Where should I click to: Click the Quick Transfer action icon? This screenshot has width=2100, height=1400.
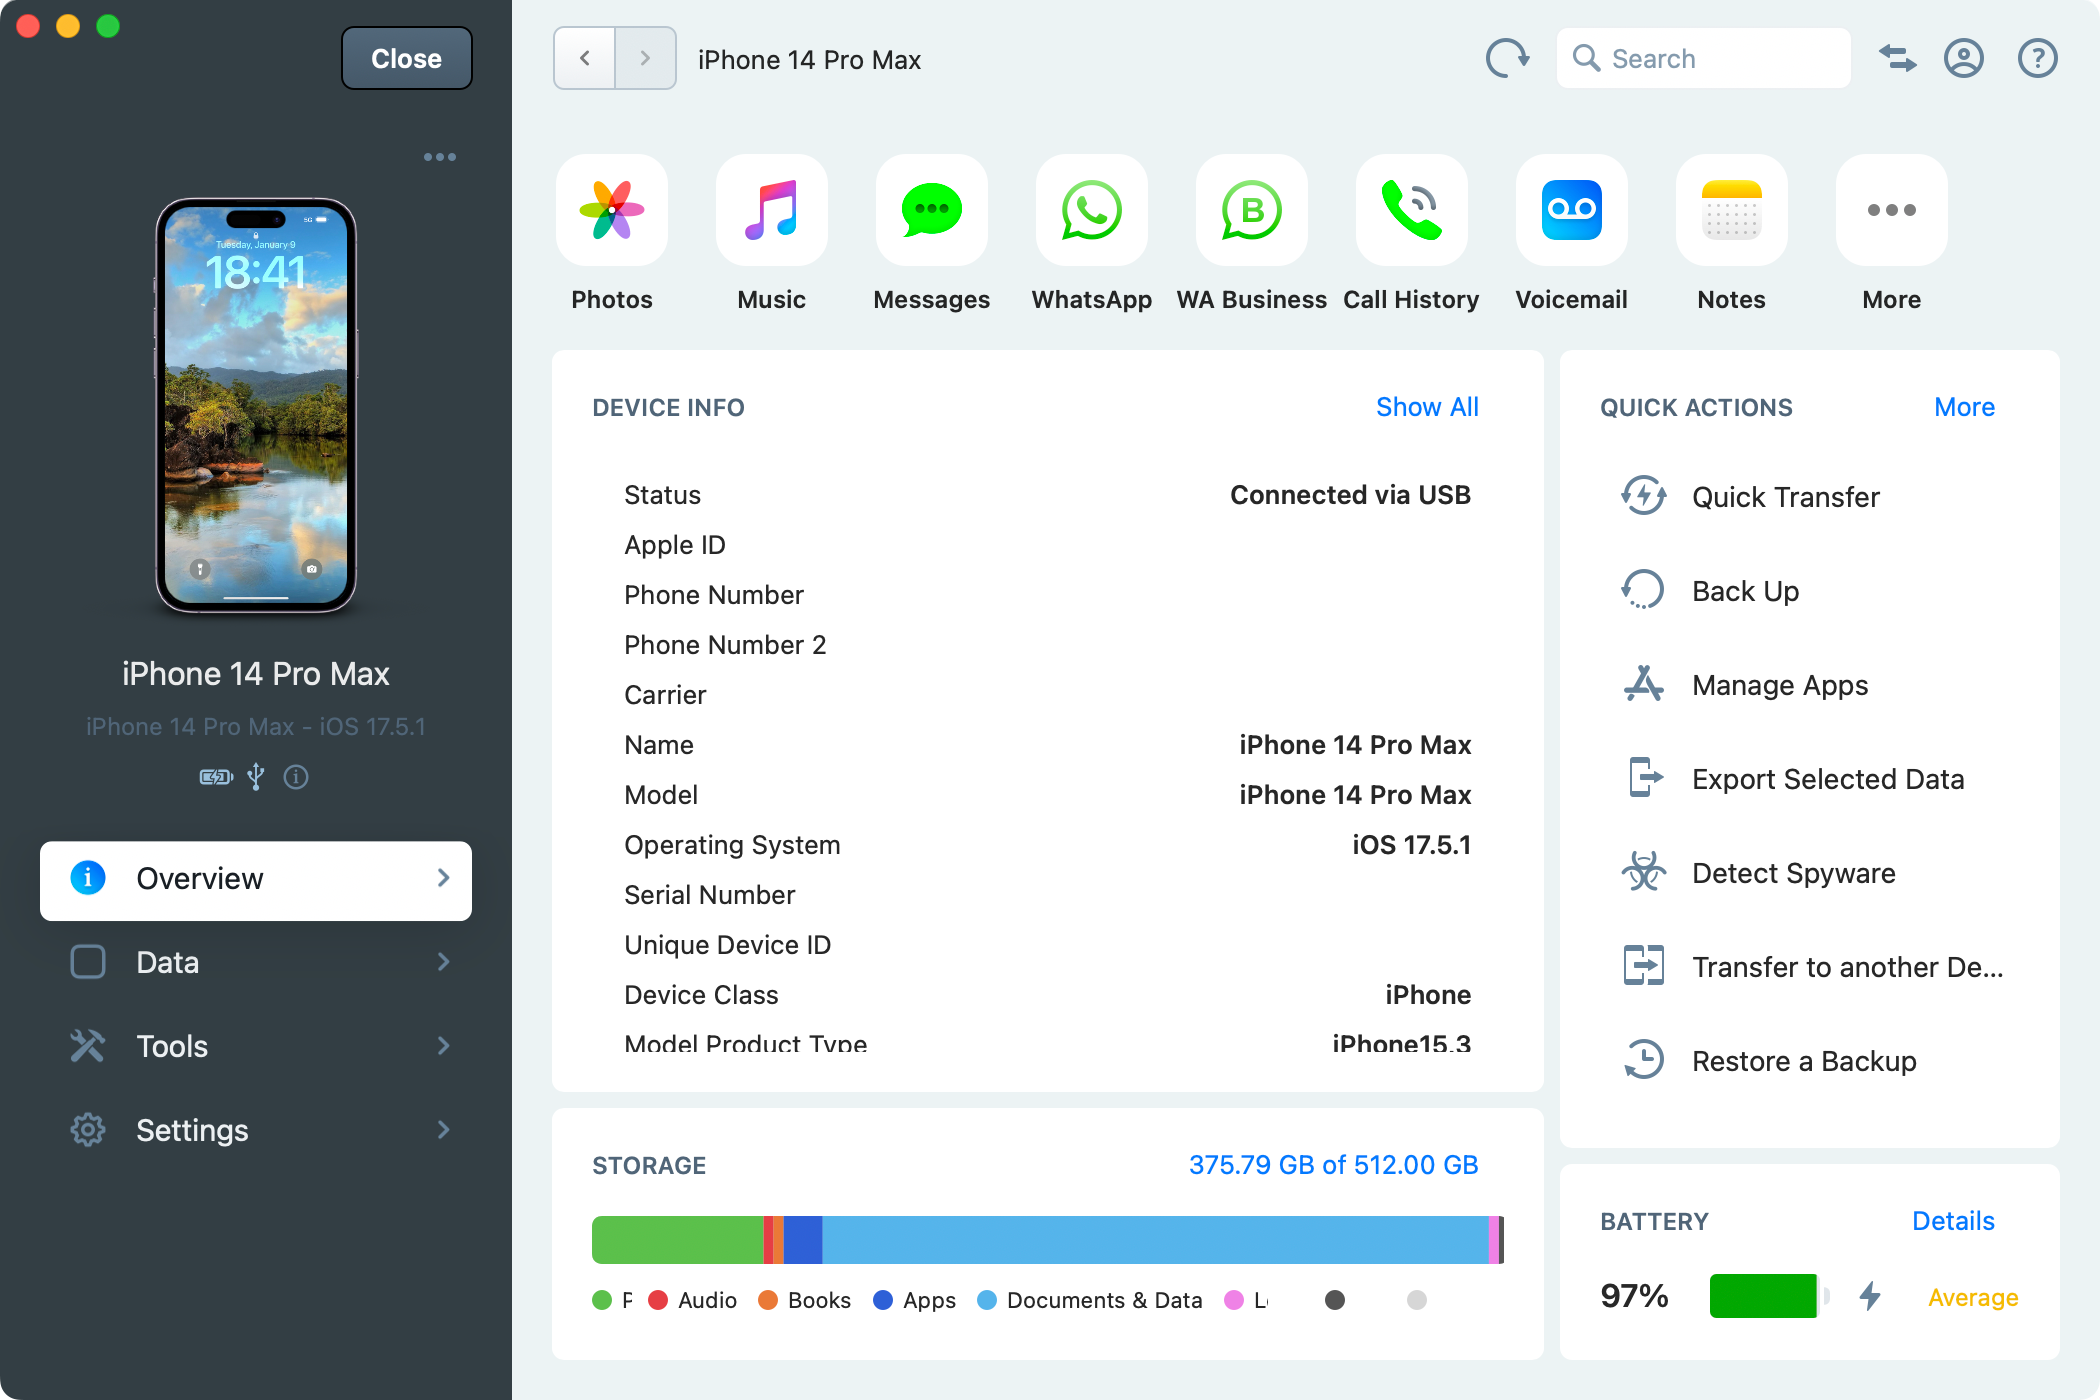point(1644,495)
